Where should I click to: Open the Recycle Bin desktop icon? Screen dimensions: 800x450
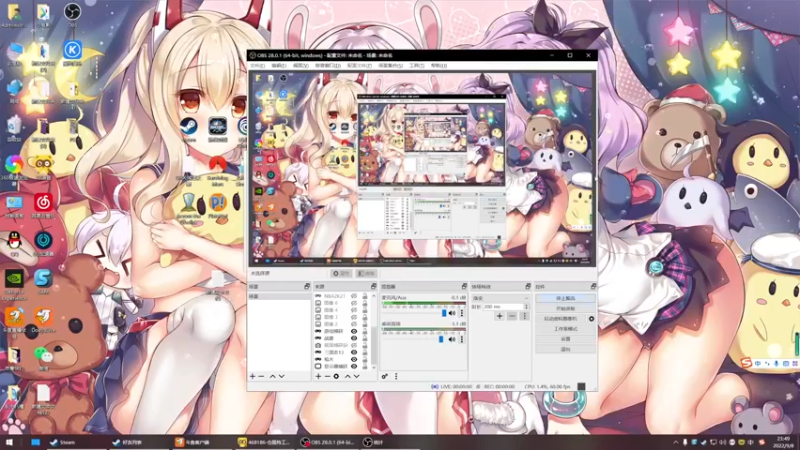point(14,126)
